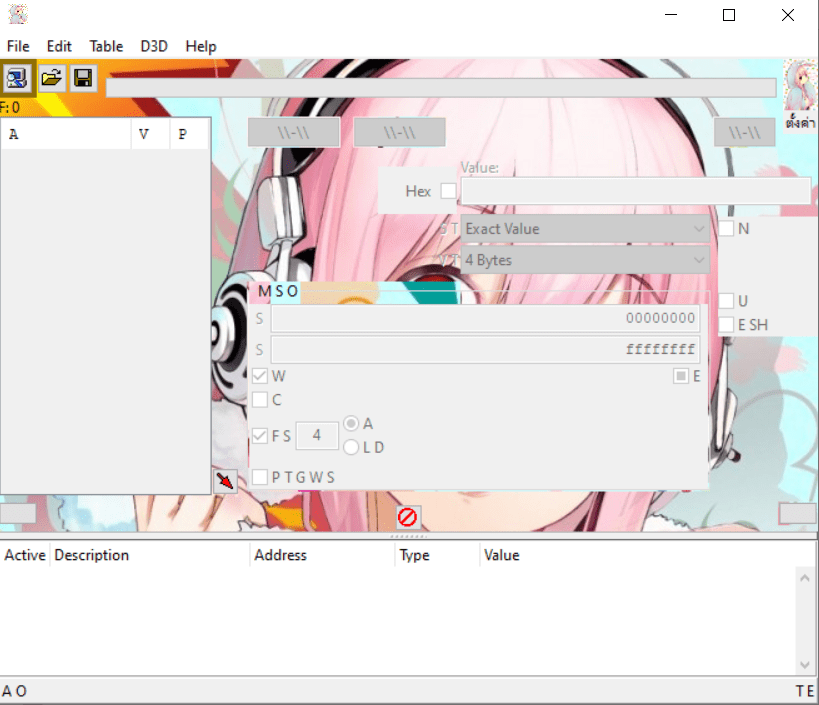Open the 4 Bytes value type dropdown

pyautogui.click(x=585, y=260)
